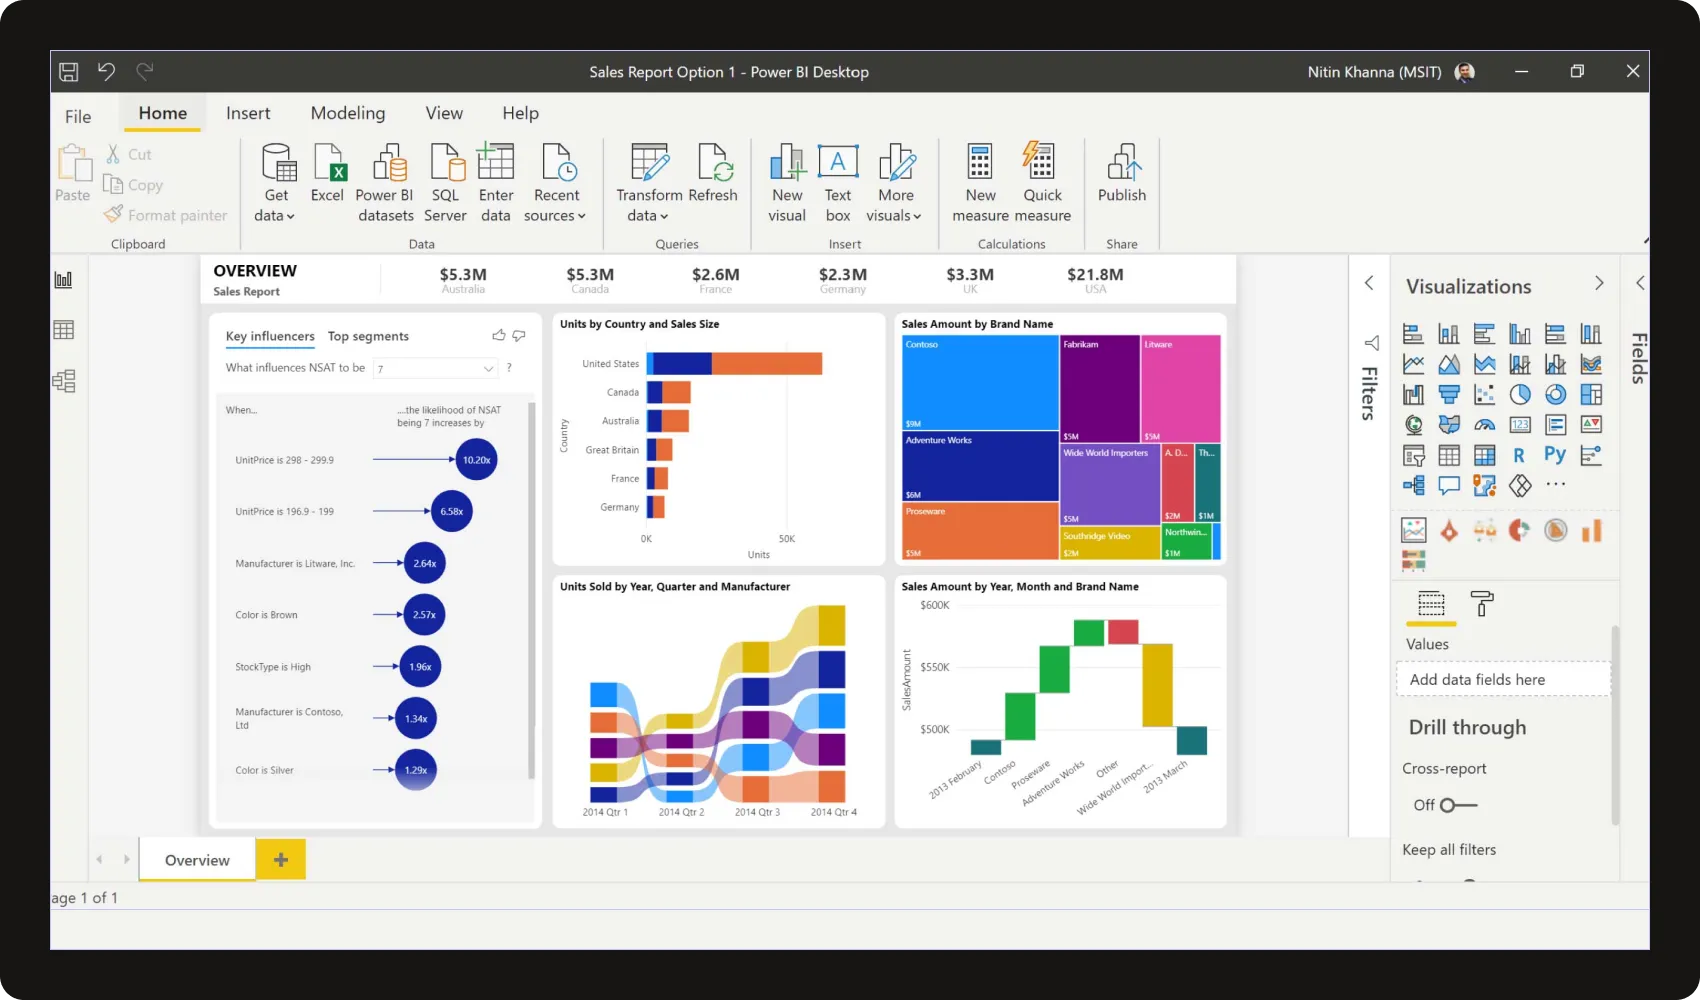Like the Key influencers result with thumbs up
This screenshot has width=1700, height=1000.
(498, 335)
